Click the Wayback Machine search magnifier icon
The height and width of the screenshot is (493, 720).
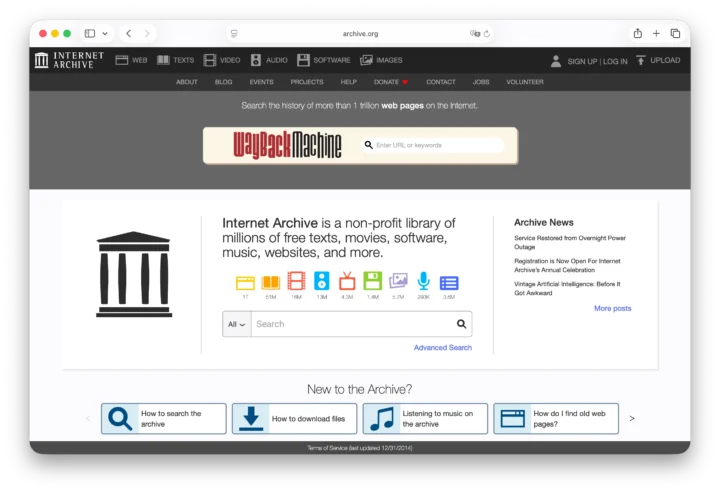click(x=368, y=145)
